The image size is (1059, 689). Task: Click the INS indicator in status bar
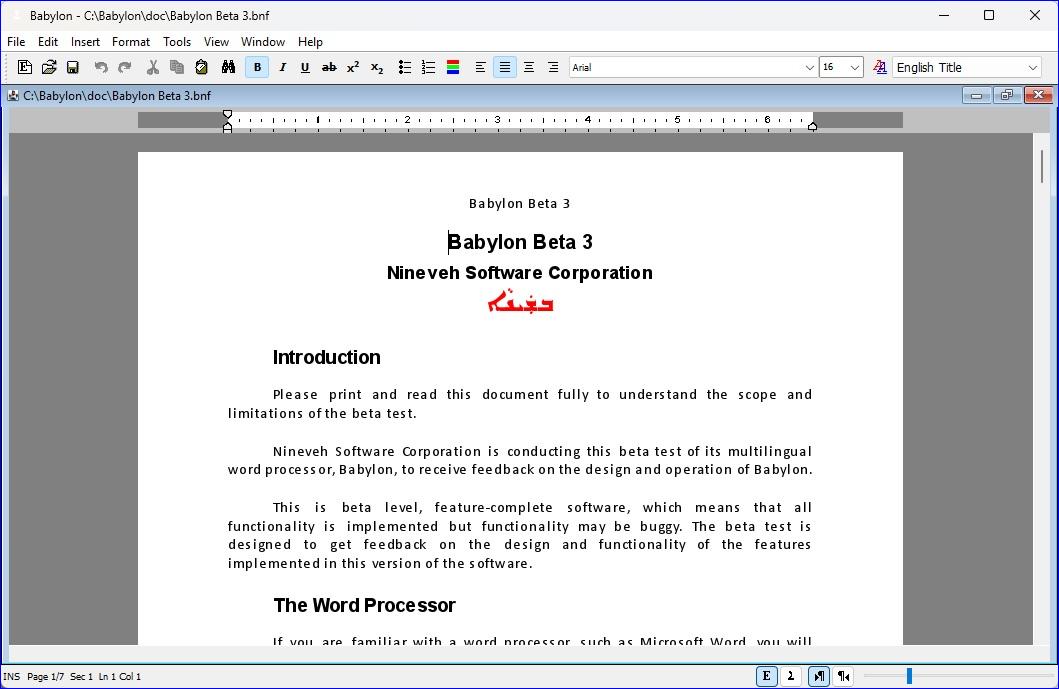(x=11, y=676)
